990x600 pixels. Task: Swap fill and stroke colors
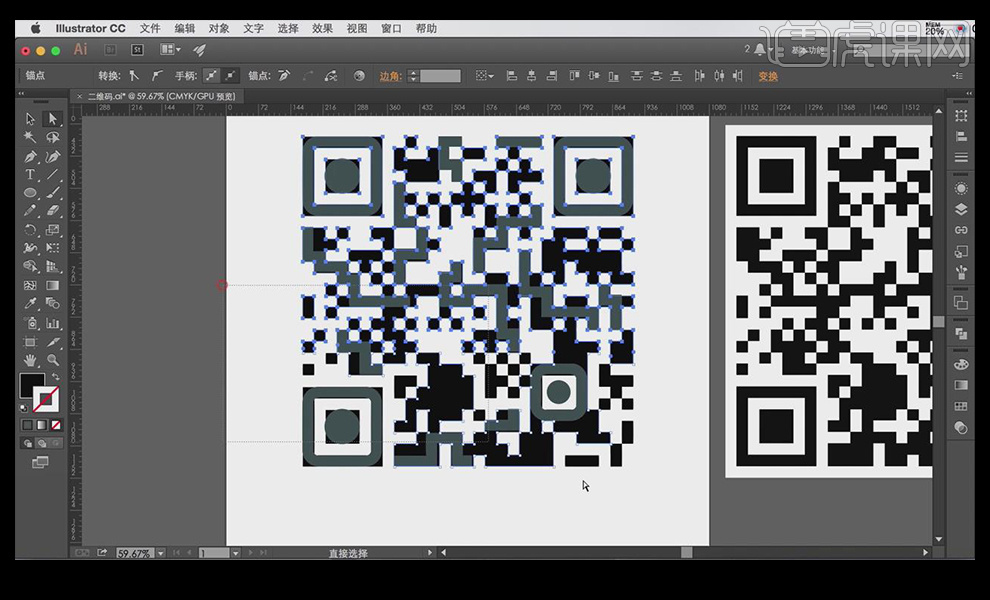(x=54, y=376)
